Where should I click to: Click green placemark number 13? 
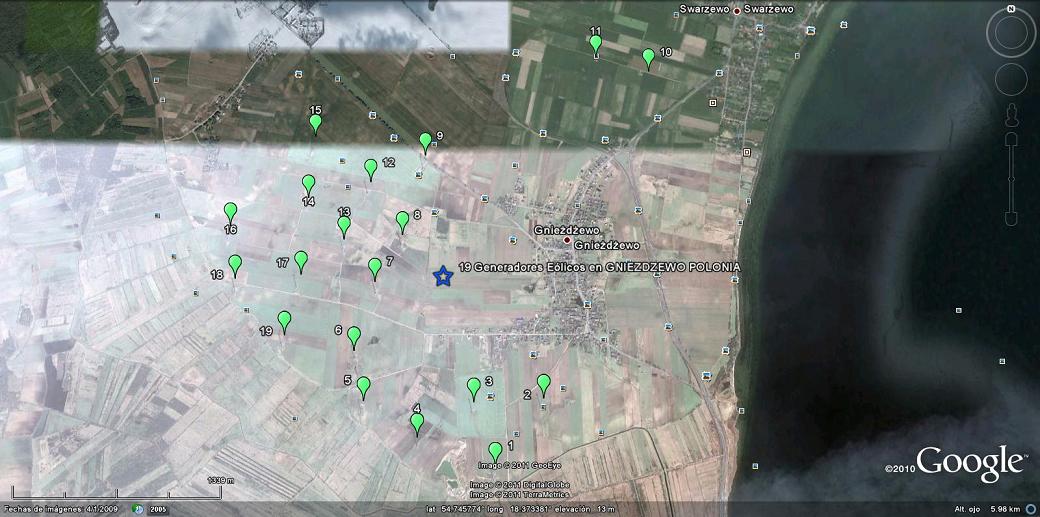(x=344, y=226)
